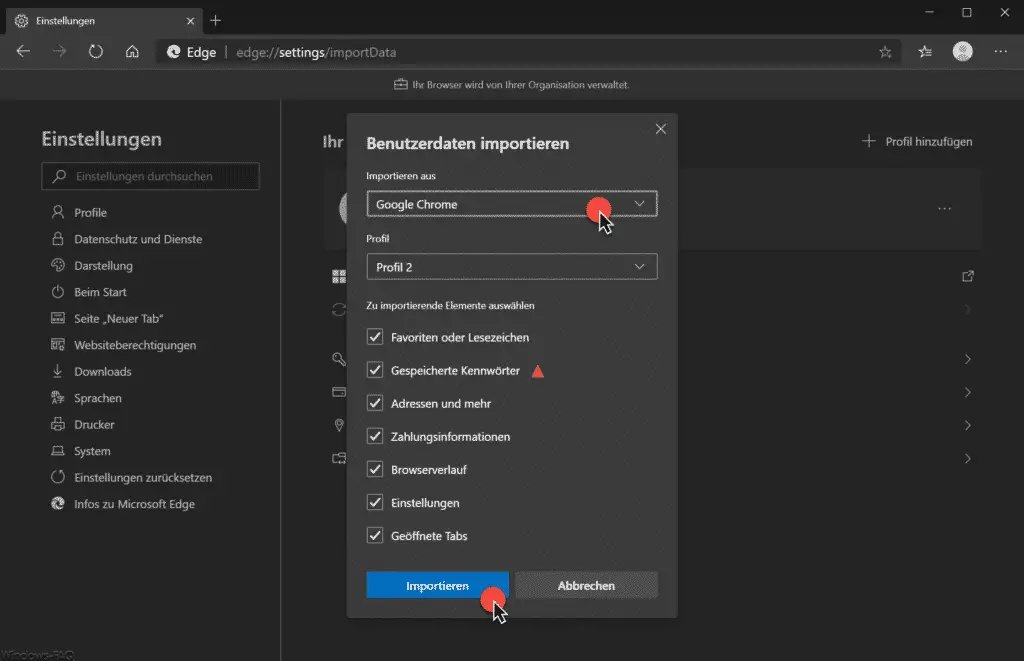Open the user profile avatar in toolbar
The width and height of the screenshot is (1024, 661).
click(x=963, y=52)
